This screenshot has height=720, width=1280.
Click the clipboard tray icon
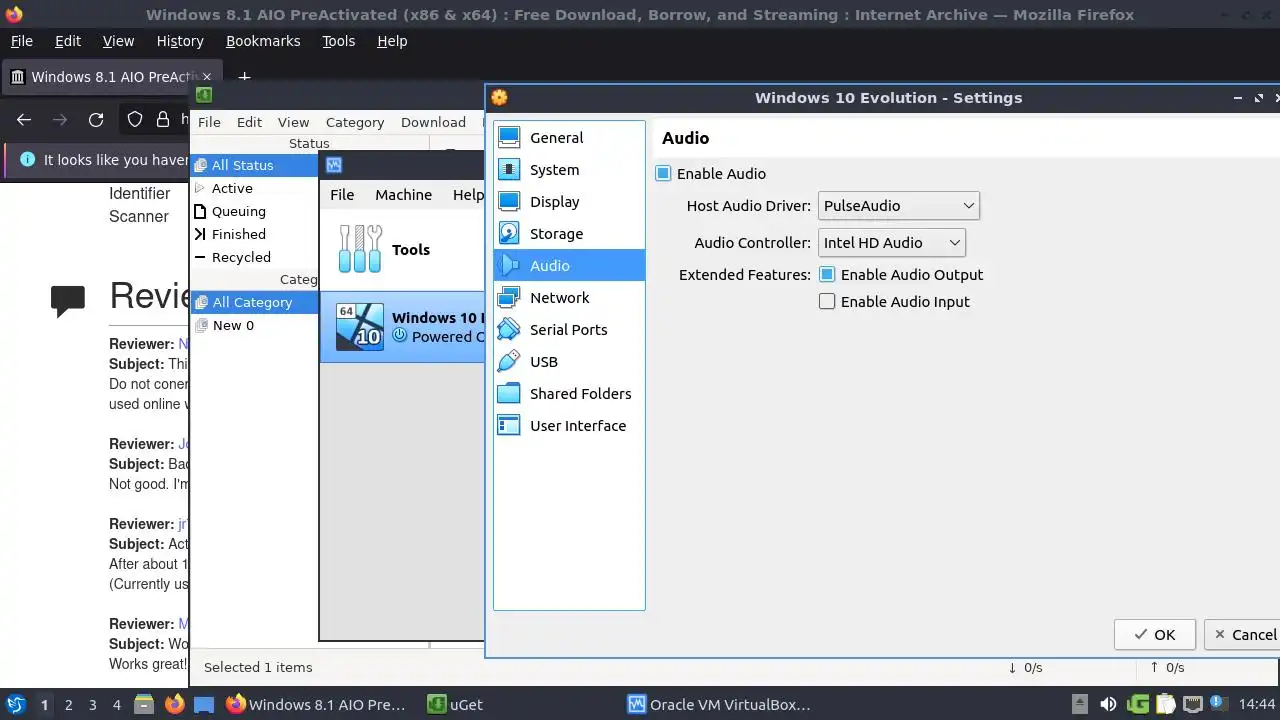click(1166, 704)
